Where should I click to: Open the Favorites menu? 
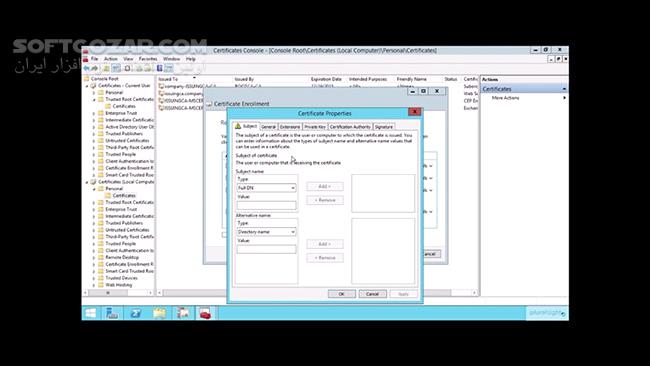(148, 59)
